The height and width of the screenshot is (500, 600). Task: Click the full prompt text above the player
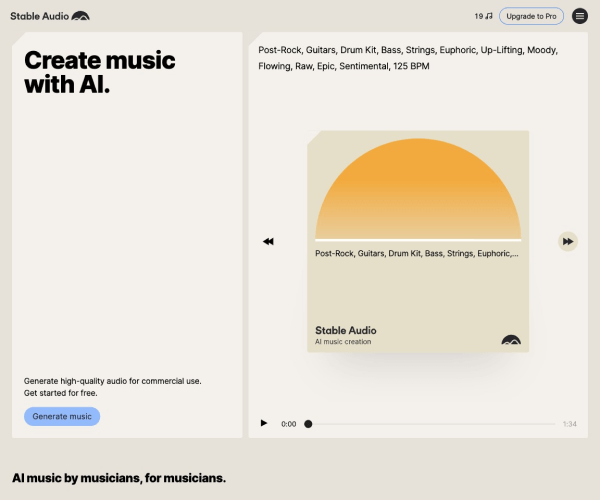coord(408,57)
